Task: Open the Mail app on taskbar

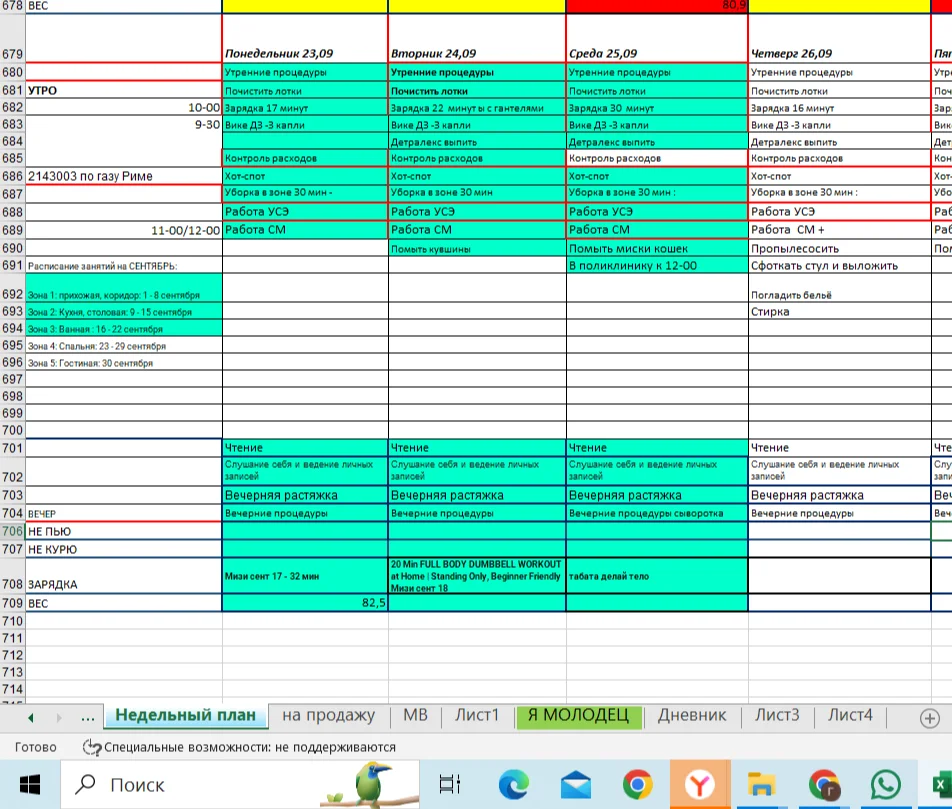Action: point(576,784)
